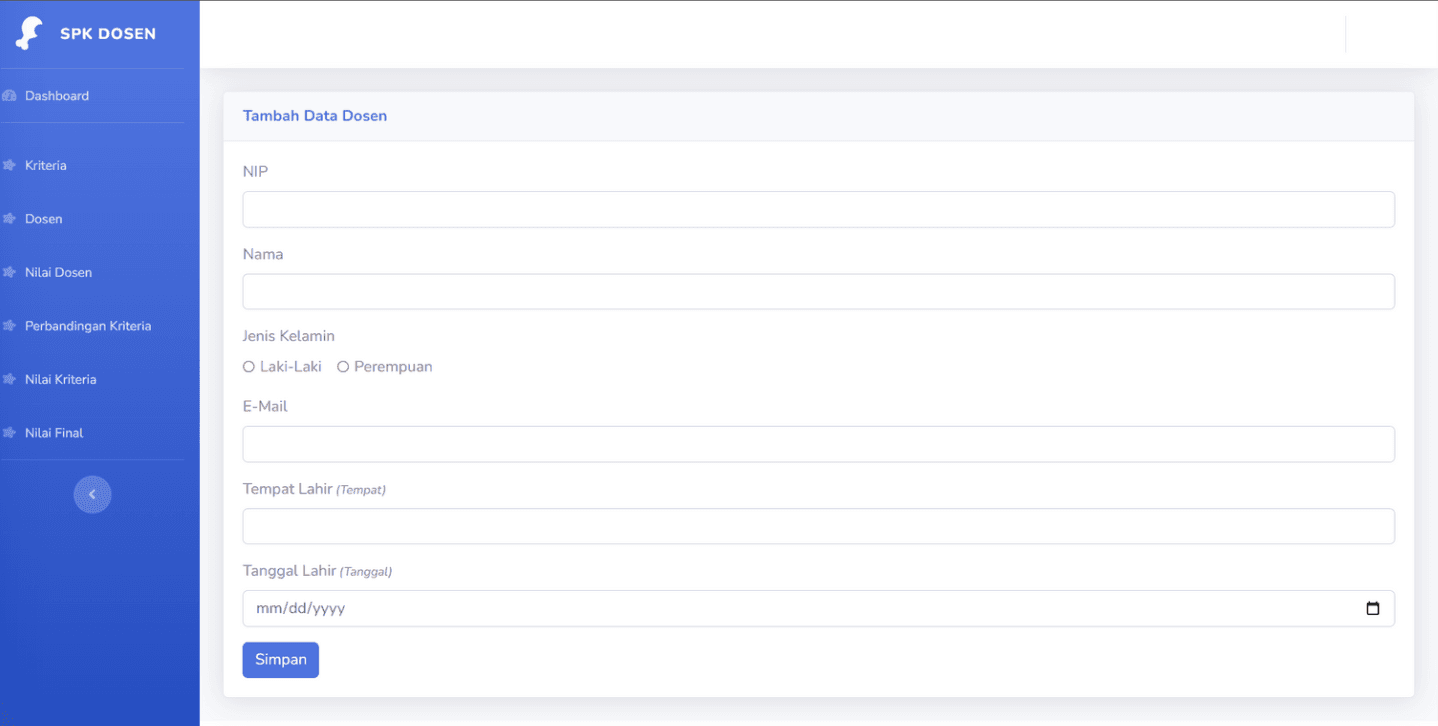This screenshot has height=726, width=1438.
Task: Click the icon beside Kriteria
Action: pos(10,165)
